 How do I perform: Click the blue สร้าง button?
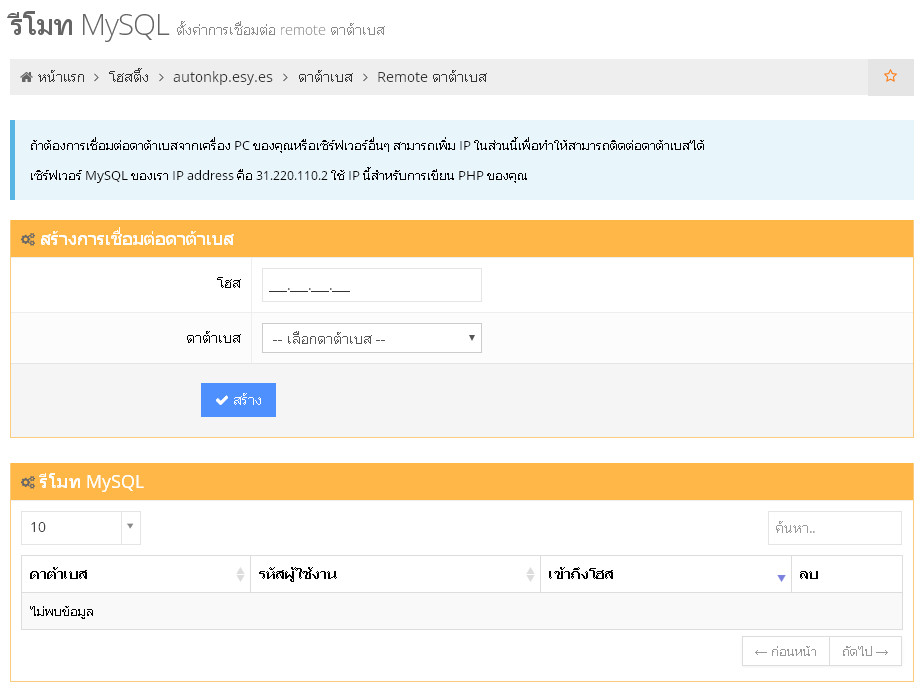pos(238,400)
